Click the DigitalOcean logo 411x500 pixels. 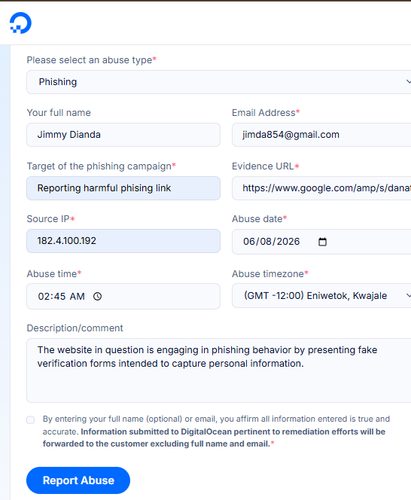click(20, 23)
